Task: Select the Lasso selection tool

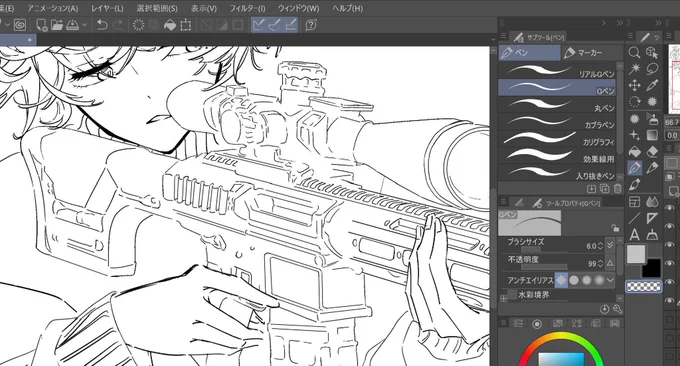Action: coord(652,69)
